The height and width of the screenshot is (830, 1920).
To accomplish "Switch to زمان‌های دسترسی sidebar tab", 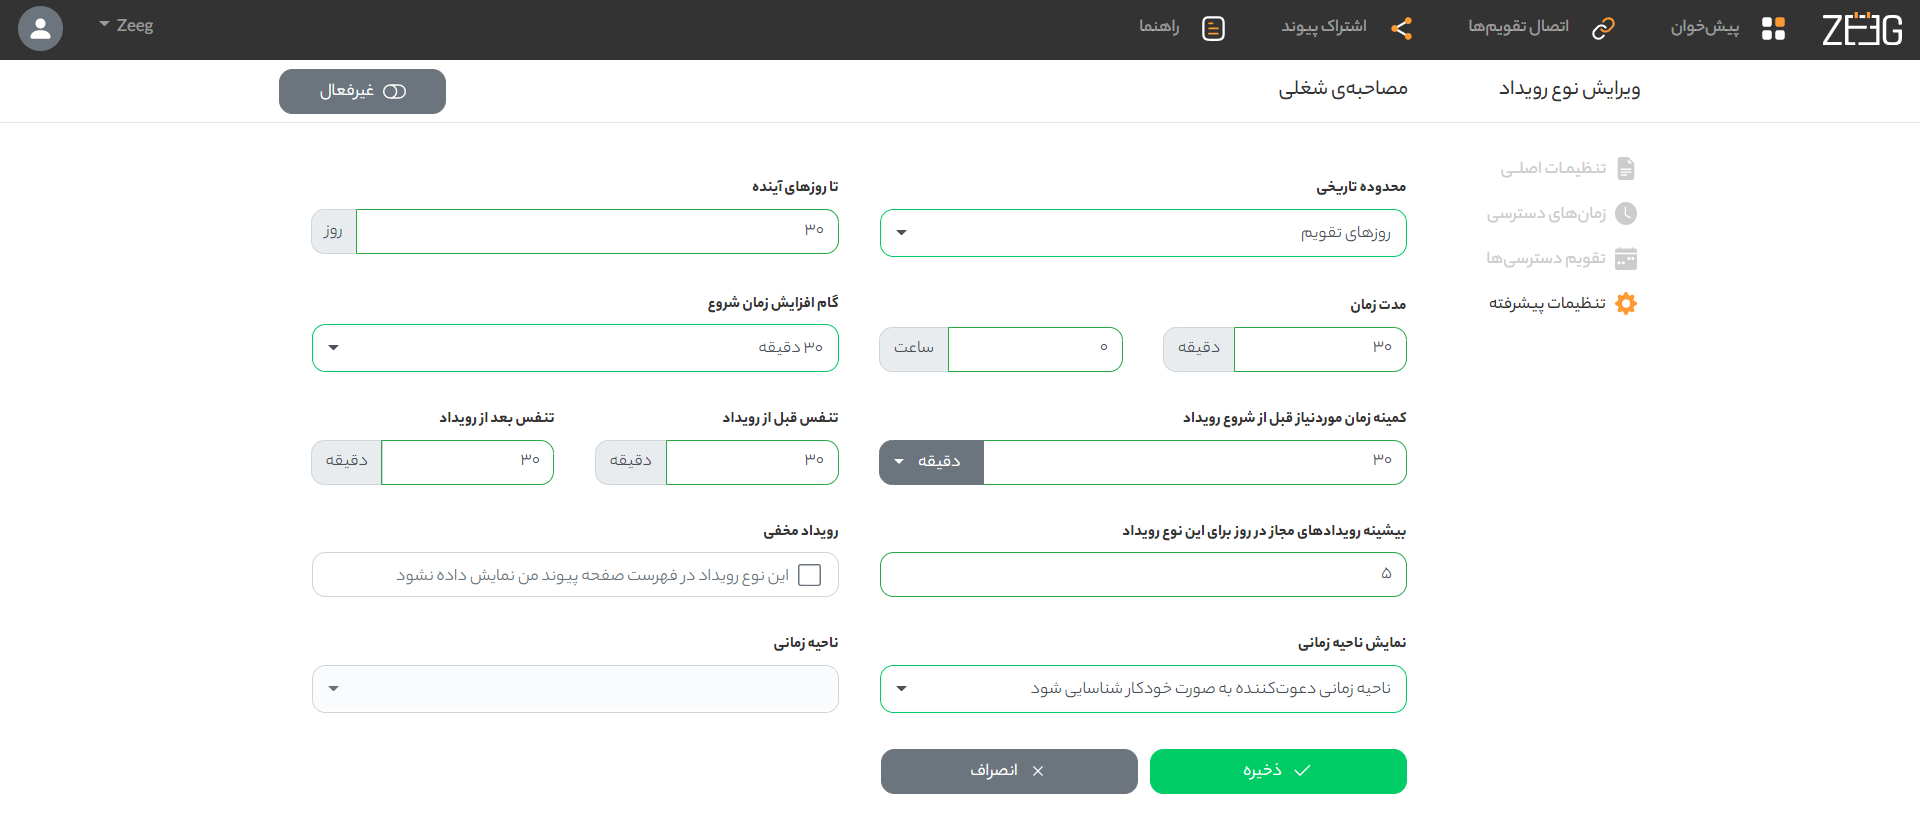I will point(1546,213).
